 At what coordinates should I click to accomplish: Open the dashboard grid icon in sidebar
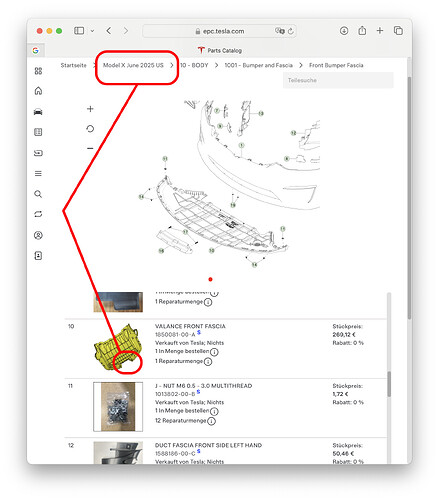pyautogui.click(x=38, y=71)
